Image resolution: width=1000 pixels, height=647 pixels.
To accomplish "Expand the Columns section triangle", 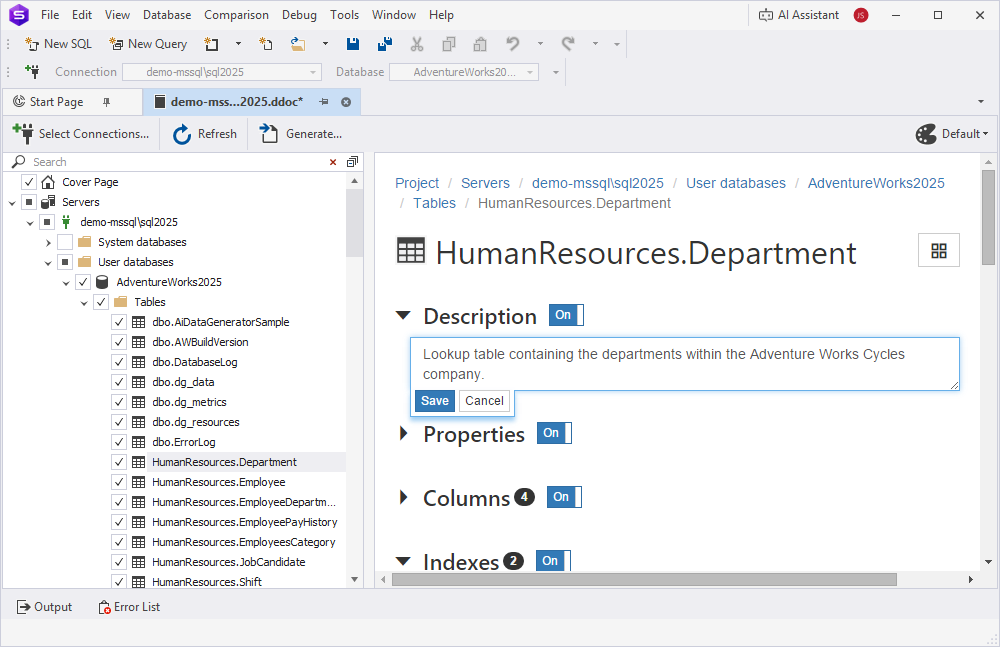I will 403,497.
